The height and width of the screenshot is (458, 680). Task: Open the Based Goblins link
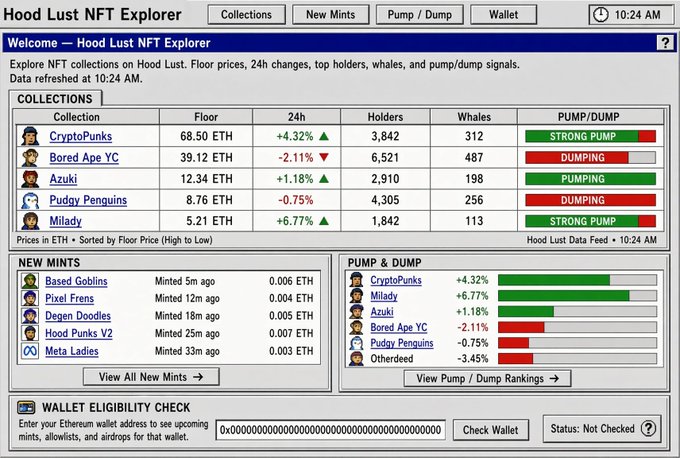[76, 281]
